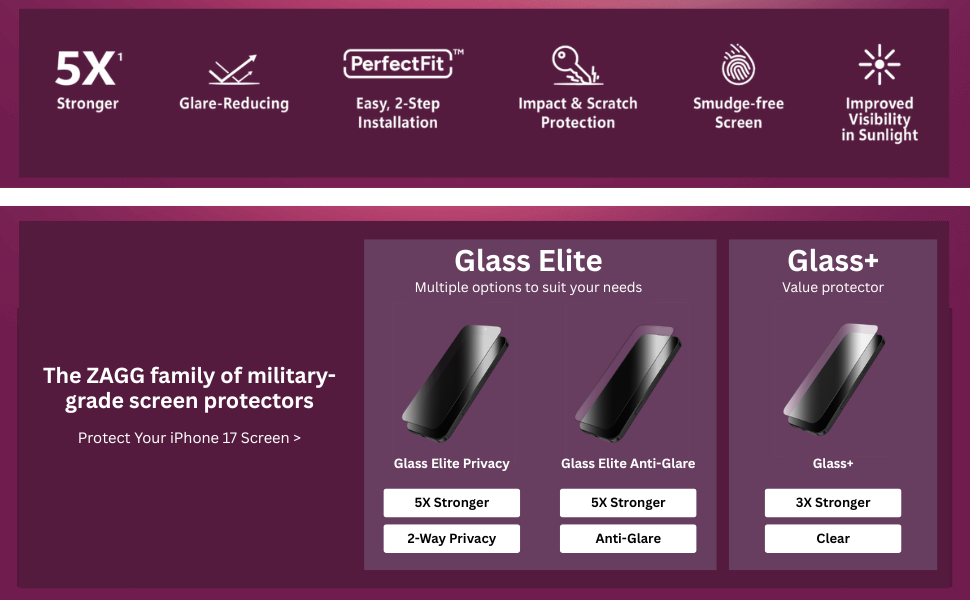Click the Anti-Glare button

[628, 539]
